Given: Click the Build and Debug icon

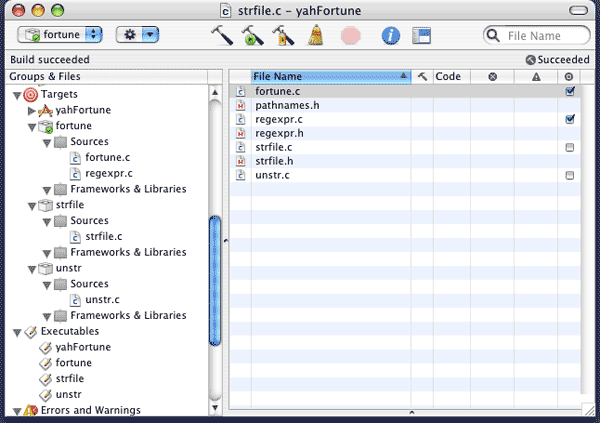Looking at the screenshot, I should tap(283, 35).
